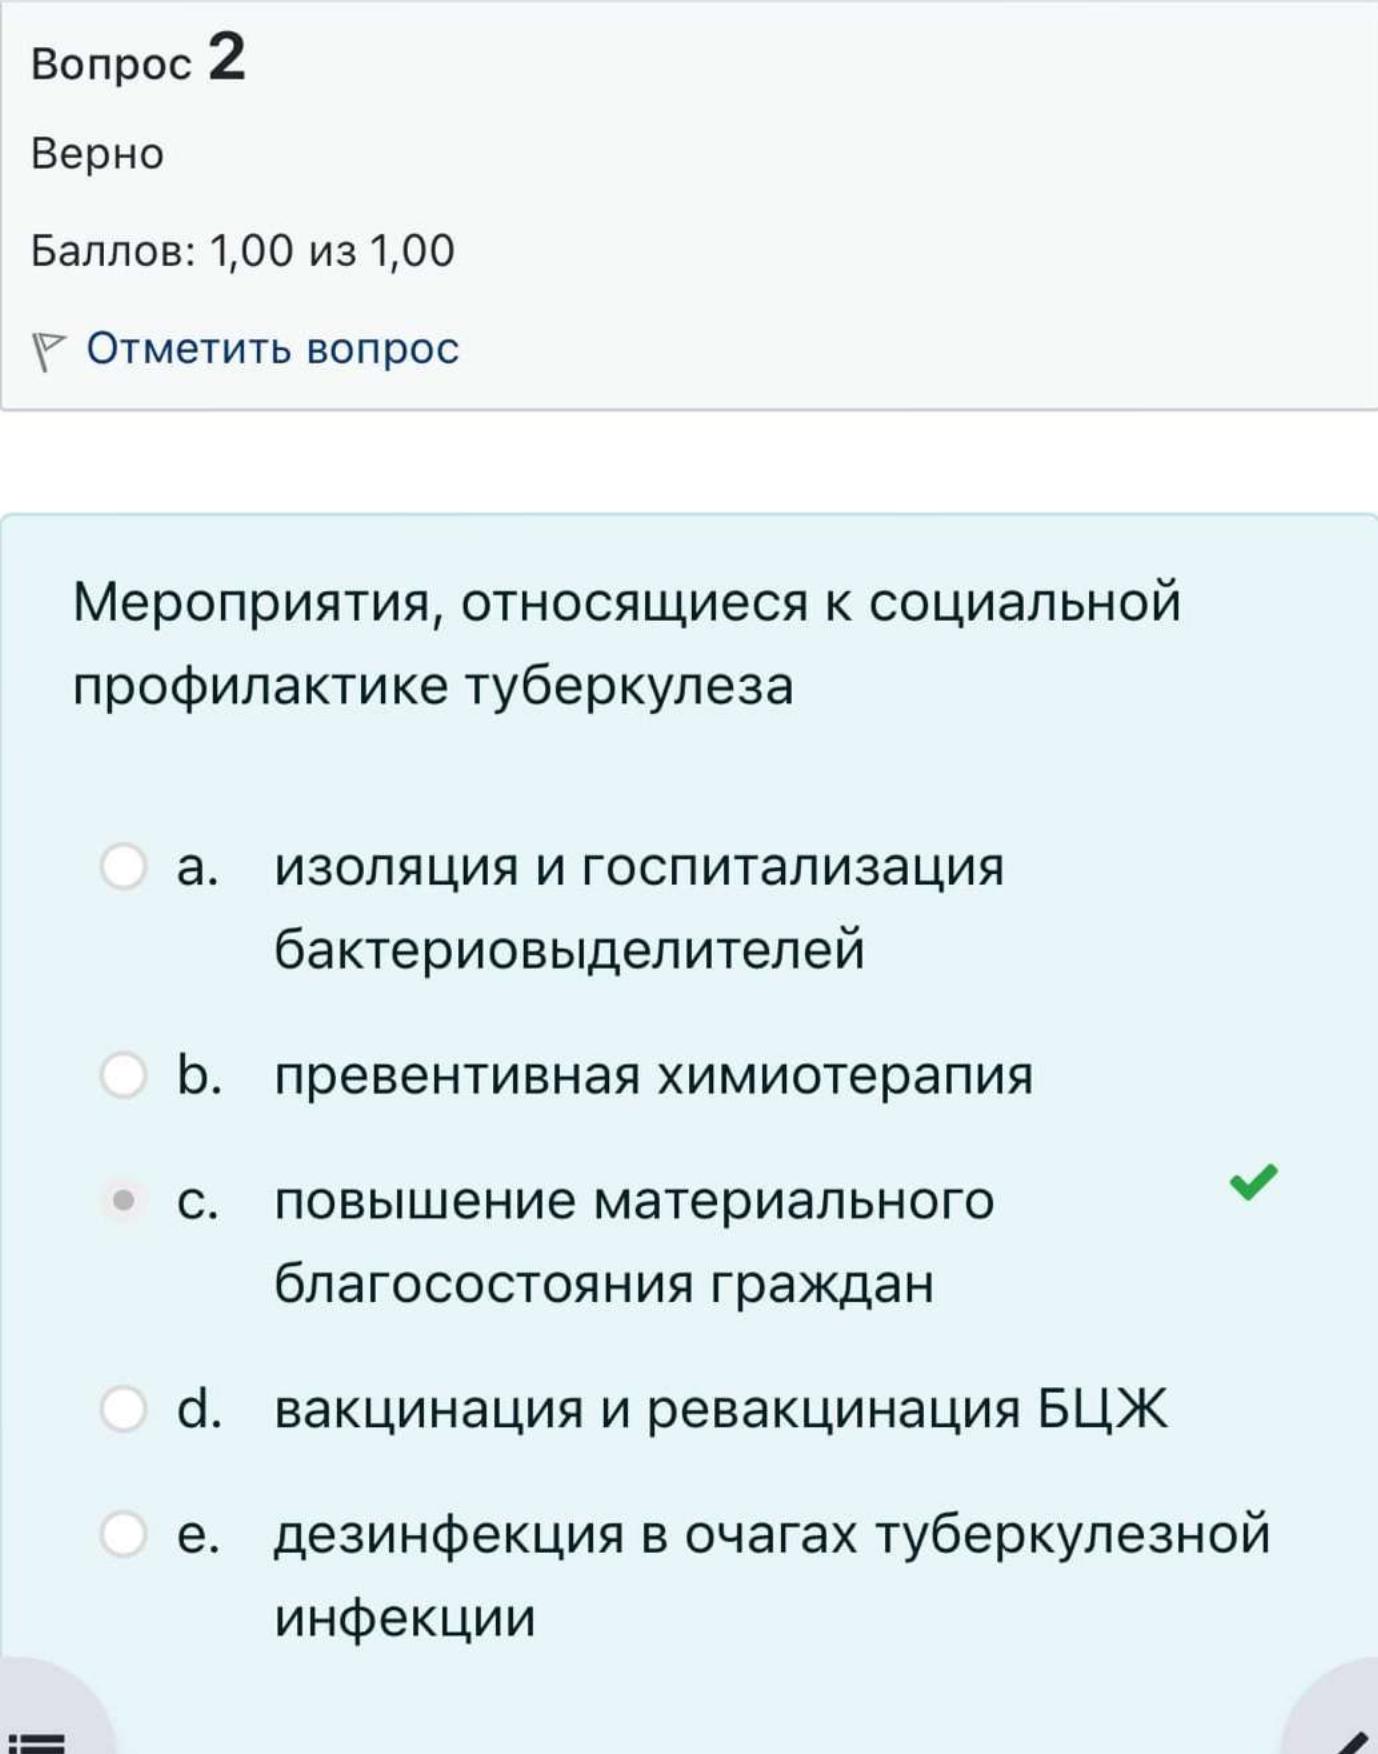Select radio option c повышение материального благосостояния

[124, 1200]
